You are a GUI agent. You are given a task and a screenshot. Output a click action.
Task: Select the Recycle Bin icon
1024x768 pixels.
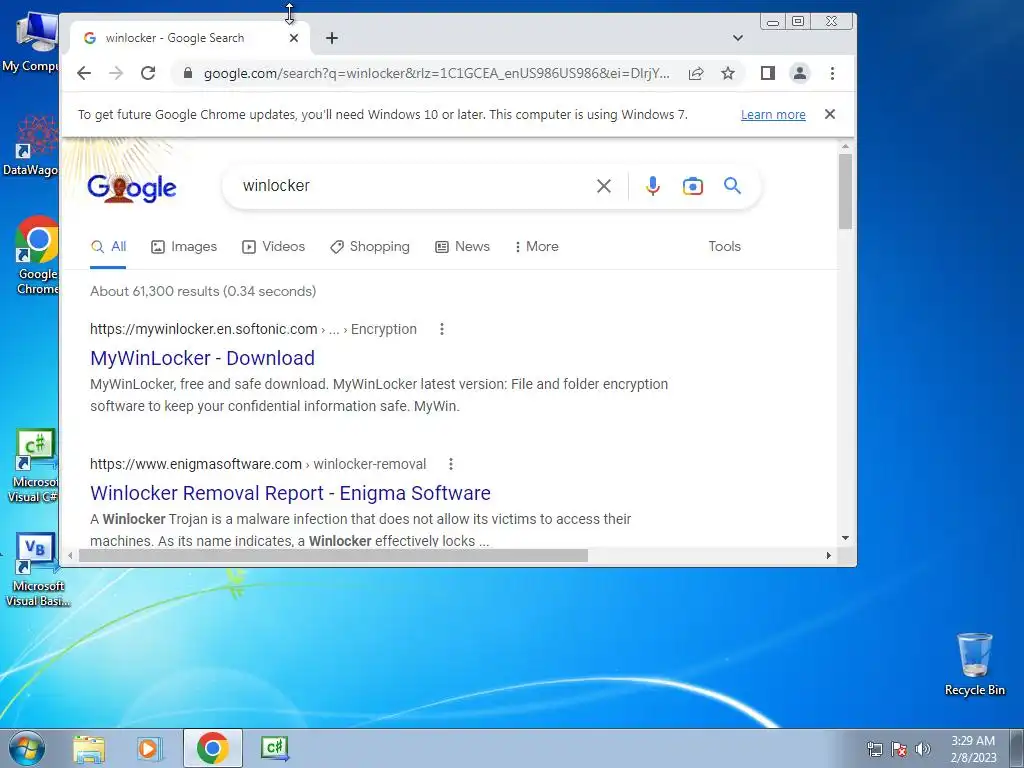(974, 664)
